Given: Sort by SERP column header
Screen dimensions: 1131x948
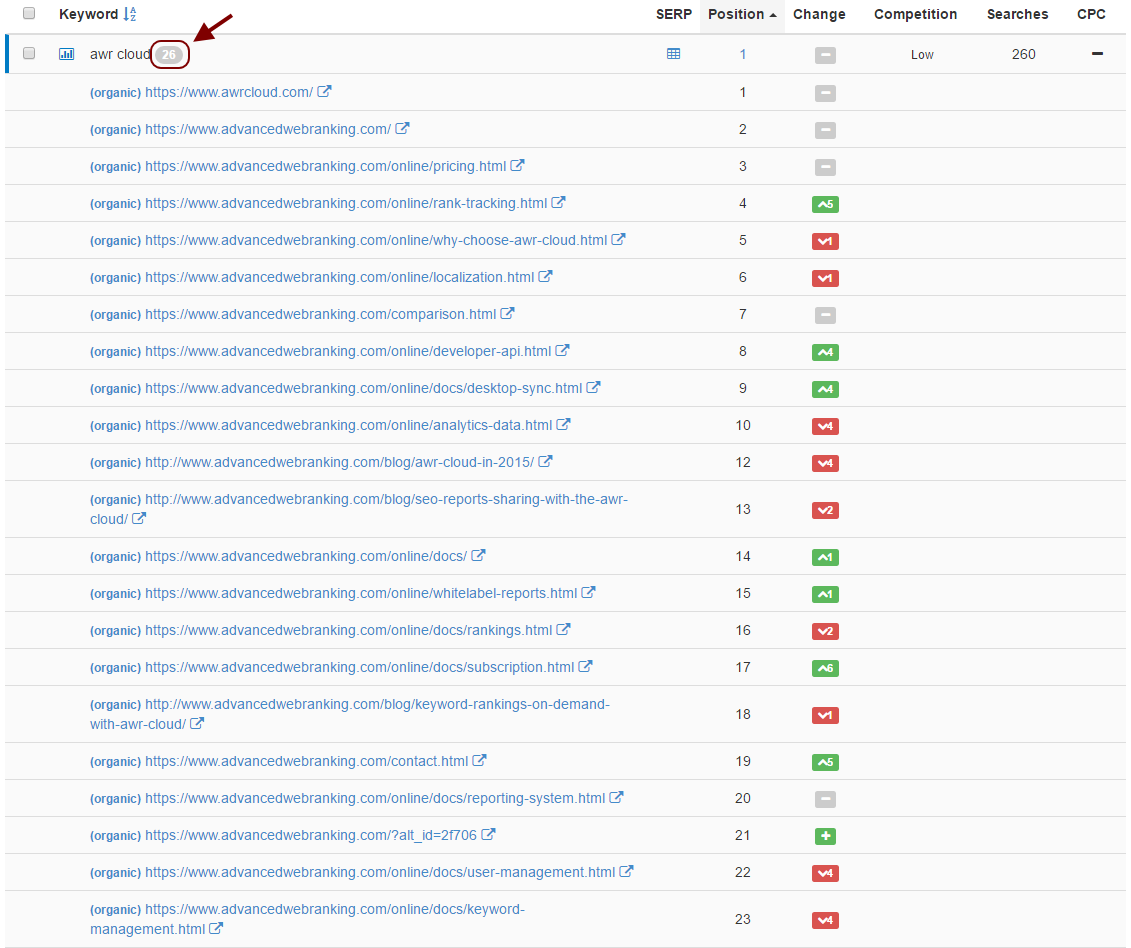Looking at the screenshot, I should point(674,14).
